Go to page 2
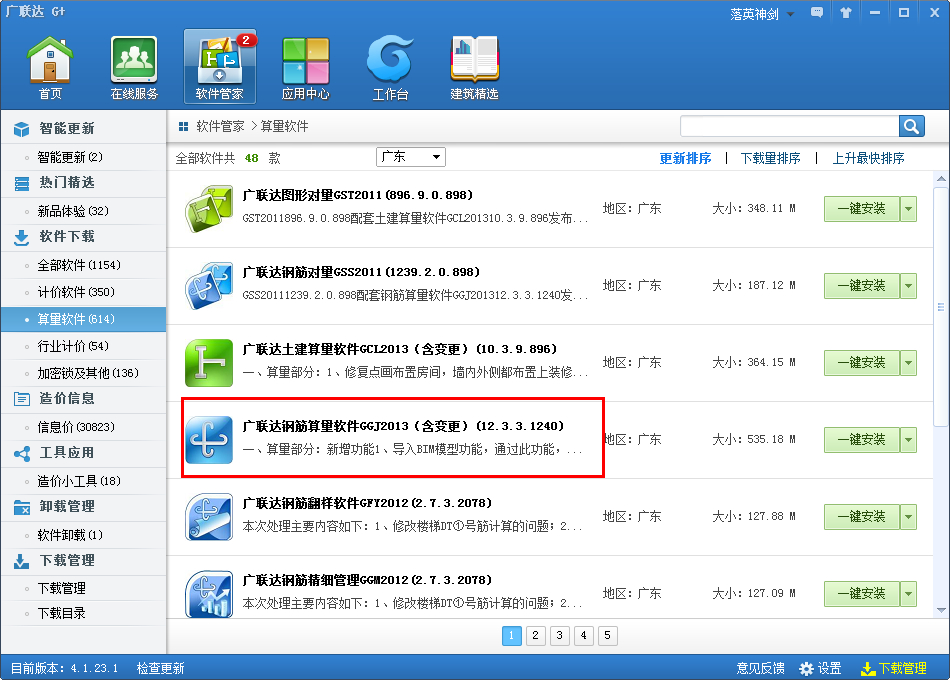This screenshot has width=950, height=680. click(536, 636)
